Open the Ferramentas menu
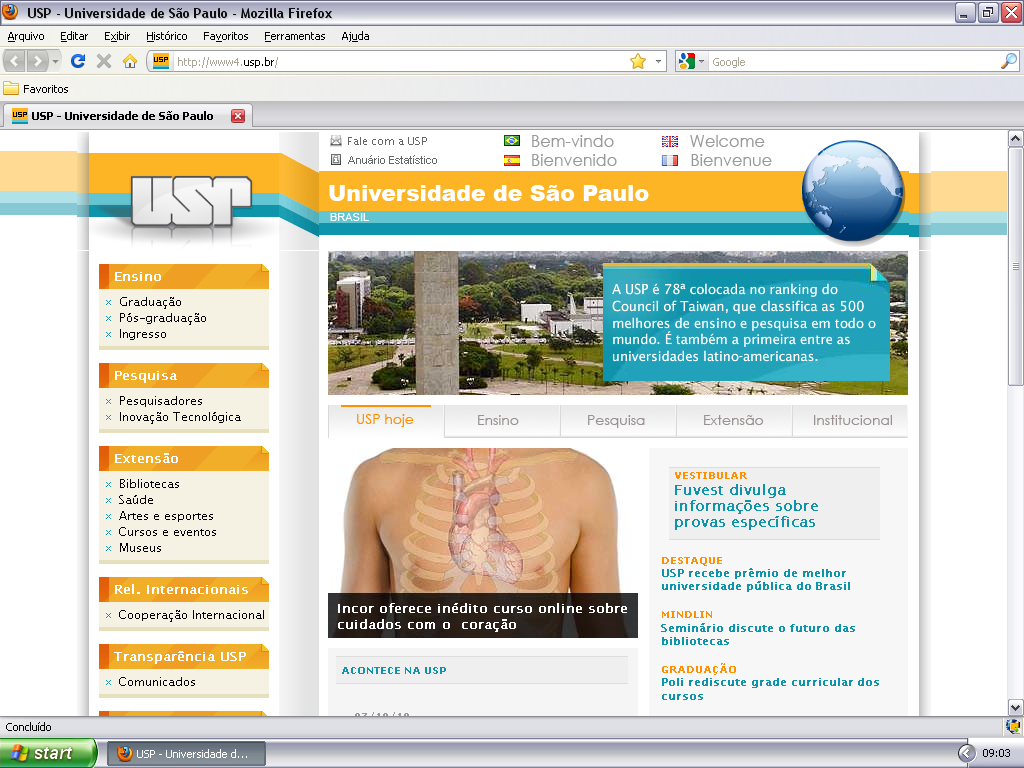Viewport: 1024px width, 768px height. (294, 36)
